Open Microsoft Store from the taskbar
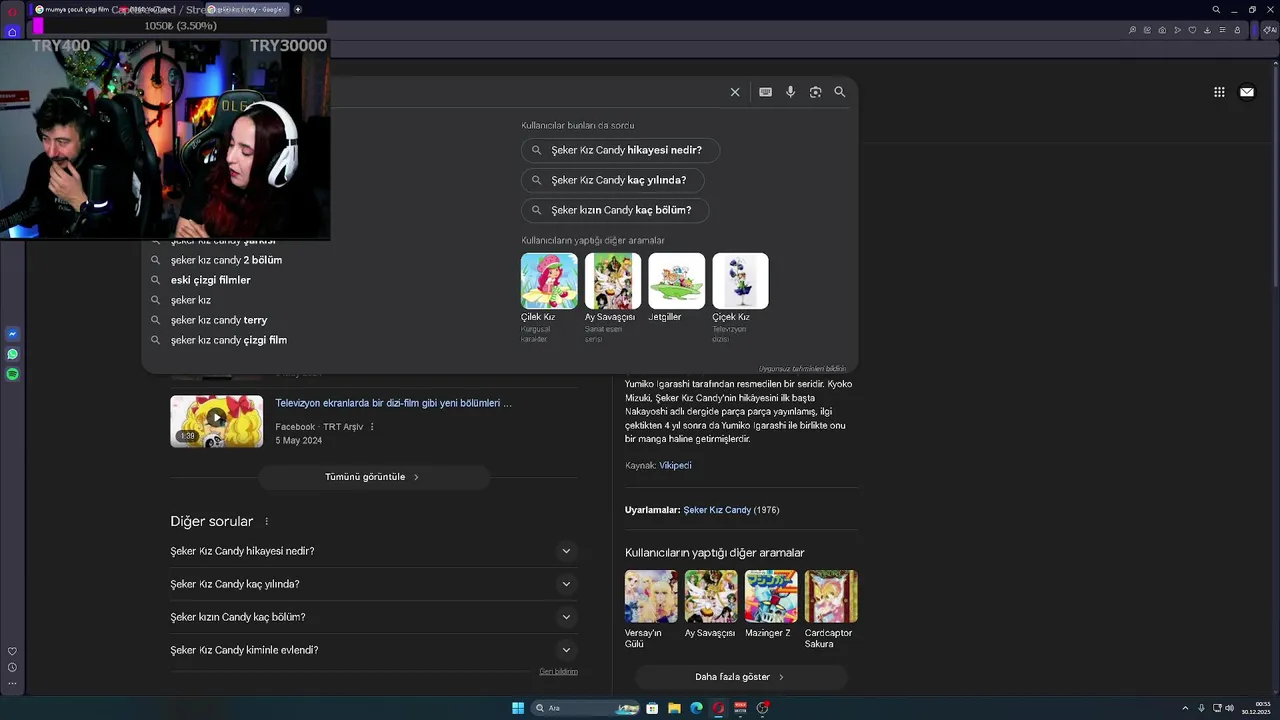 pyautogui.click(x=652, y=708)
